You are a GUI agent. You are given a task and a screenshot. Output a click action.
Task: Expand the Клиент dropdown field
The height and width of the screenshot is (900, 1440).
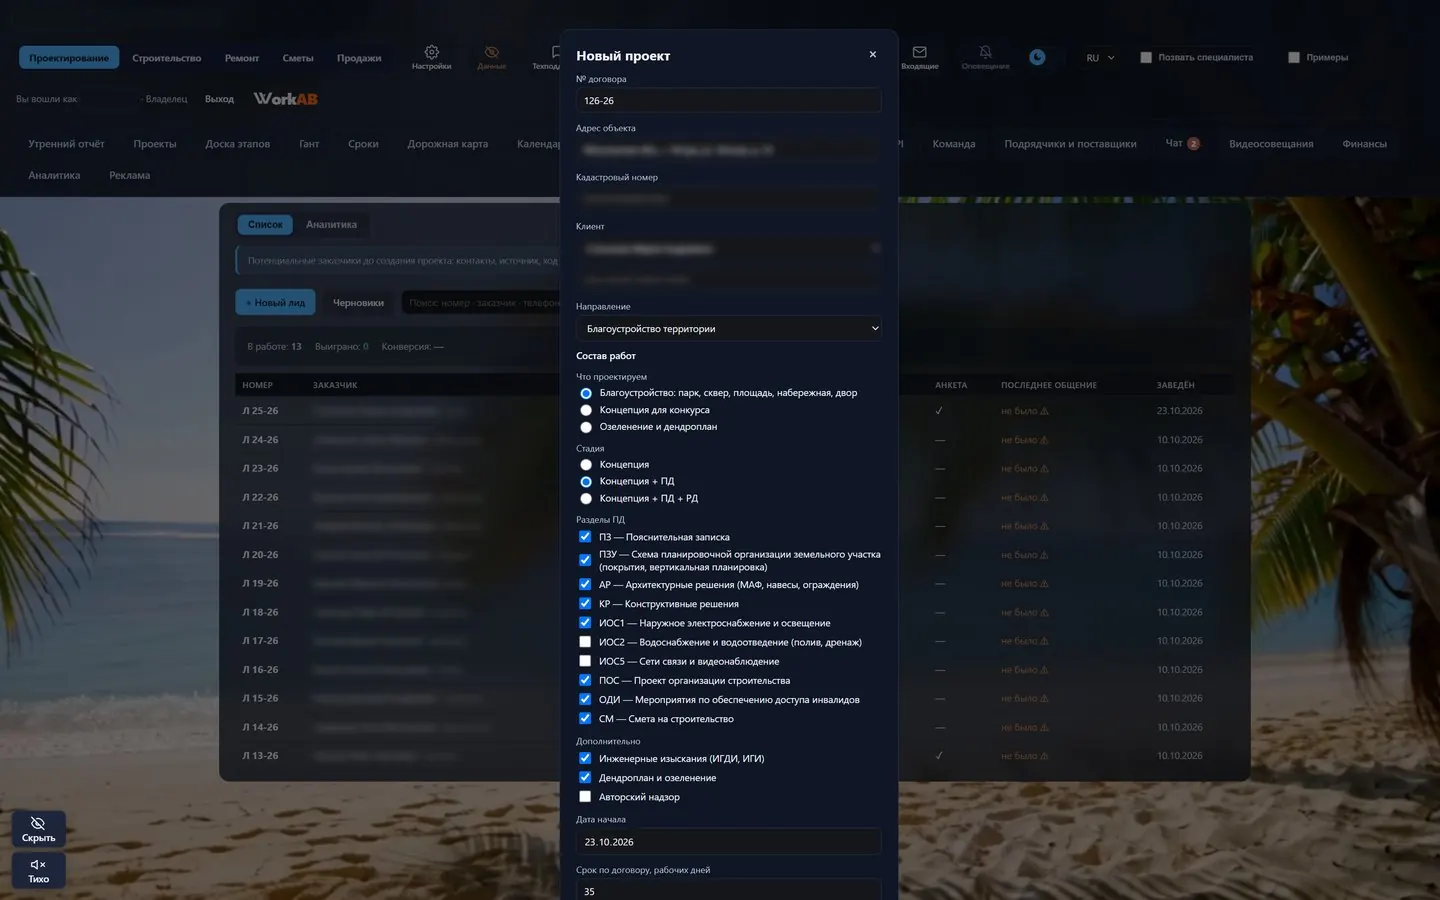[729, 248]
